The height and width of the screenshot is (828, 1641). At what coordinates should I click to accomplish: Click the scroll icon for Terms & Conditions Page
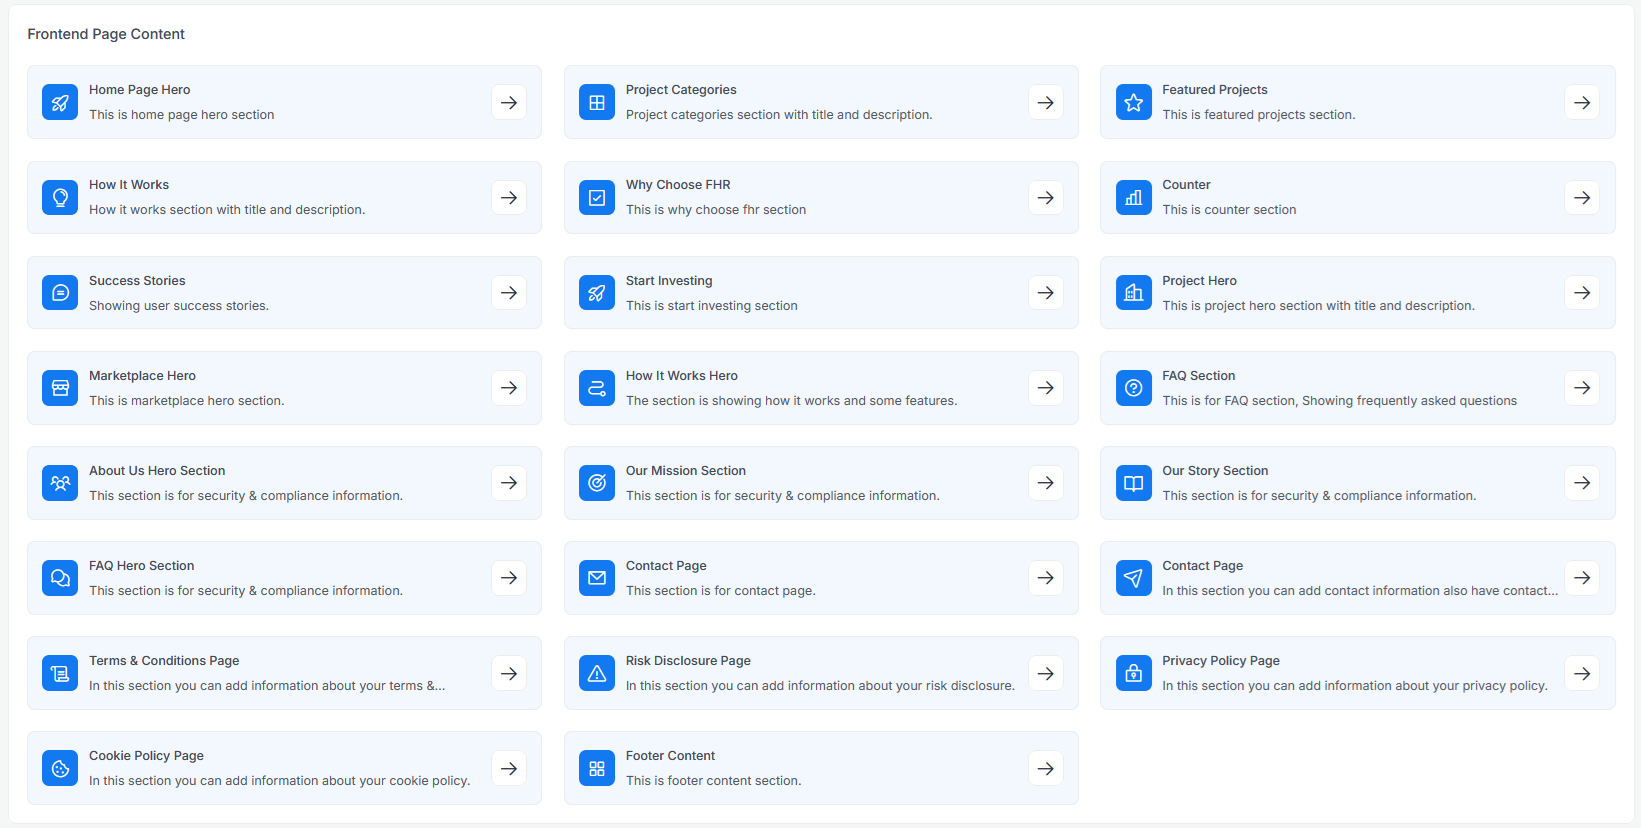click(60, 673)
